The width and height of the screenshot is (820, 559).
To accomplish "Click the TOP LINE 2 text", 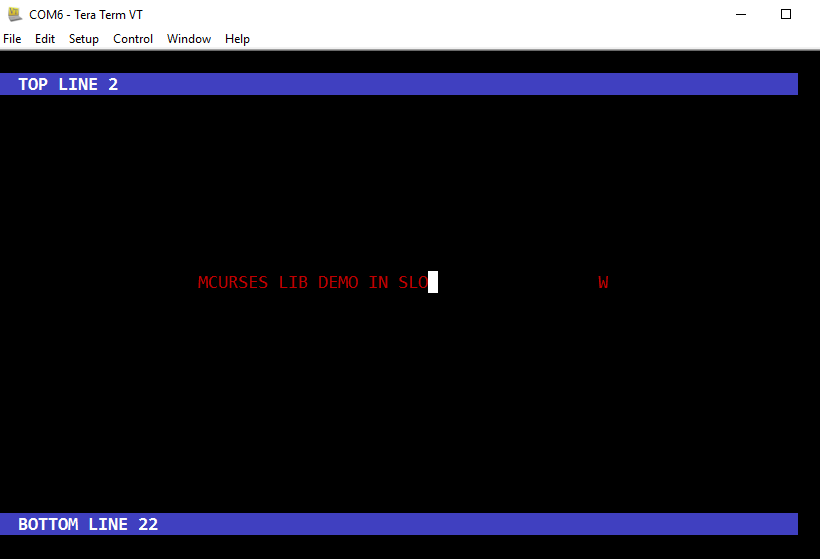I will click(68, 84).
